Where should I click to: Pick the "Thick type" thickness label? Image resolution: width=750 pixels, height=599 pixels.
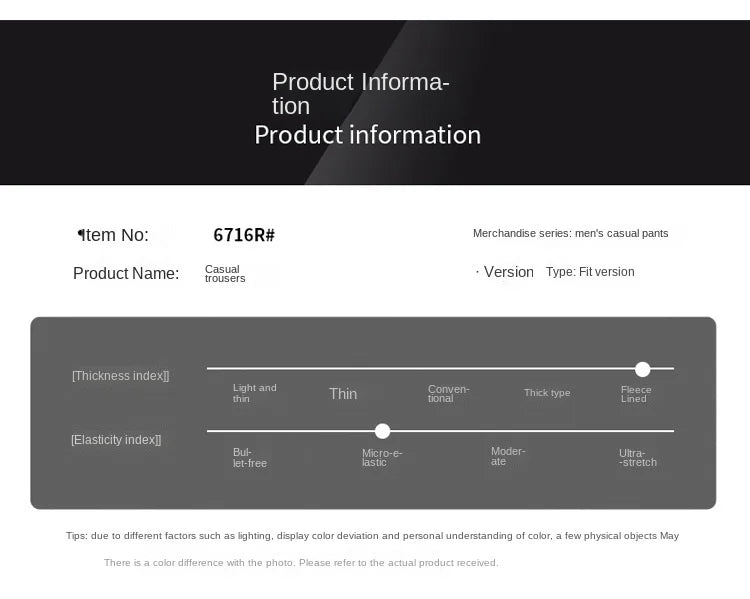click(x=547, y=393)
